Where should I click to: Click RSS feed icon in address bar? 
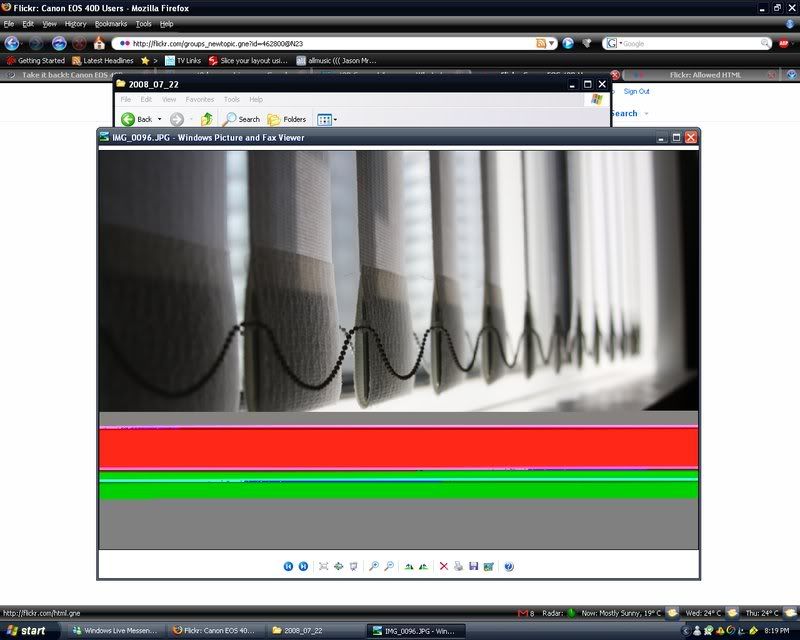point(541,43)
